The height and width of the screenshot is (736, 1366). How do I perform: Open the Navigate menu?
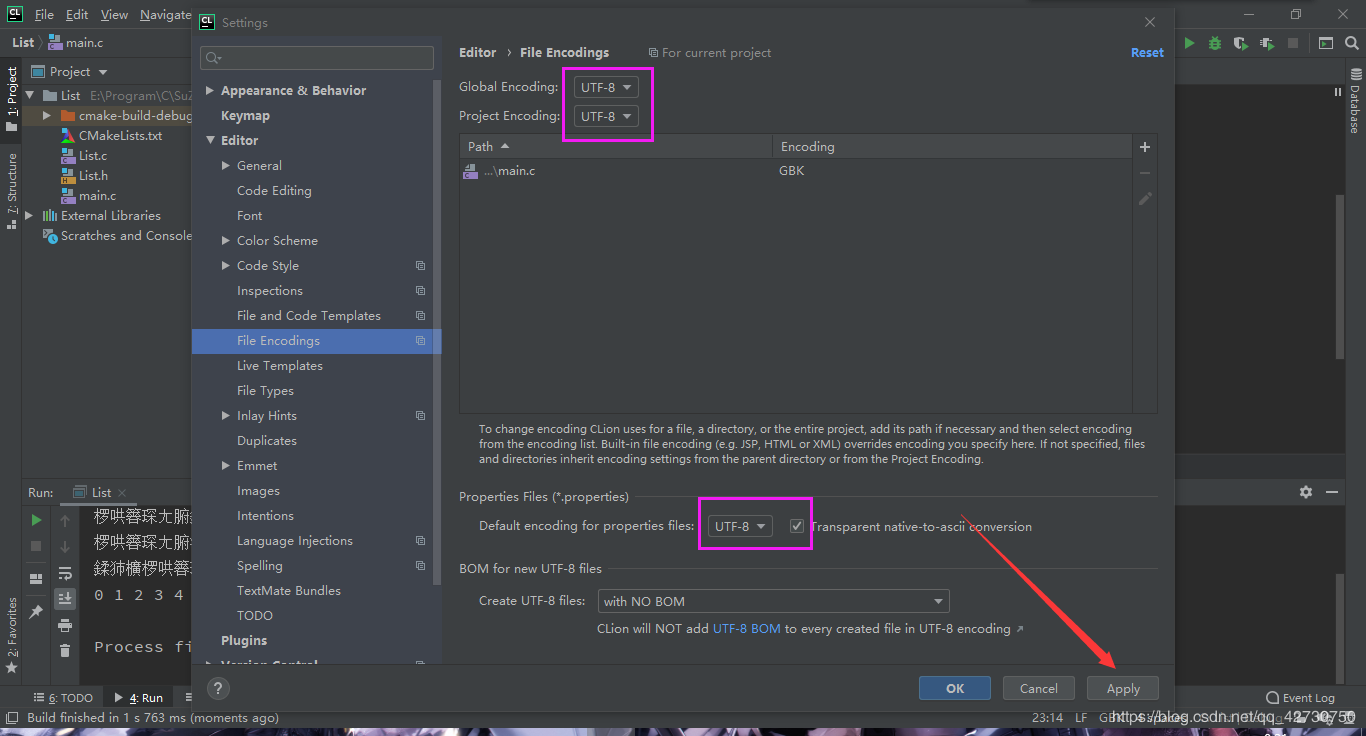click(x=165, y=15)
